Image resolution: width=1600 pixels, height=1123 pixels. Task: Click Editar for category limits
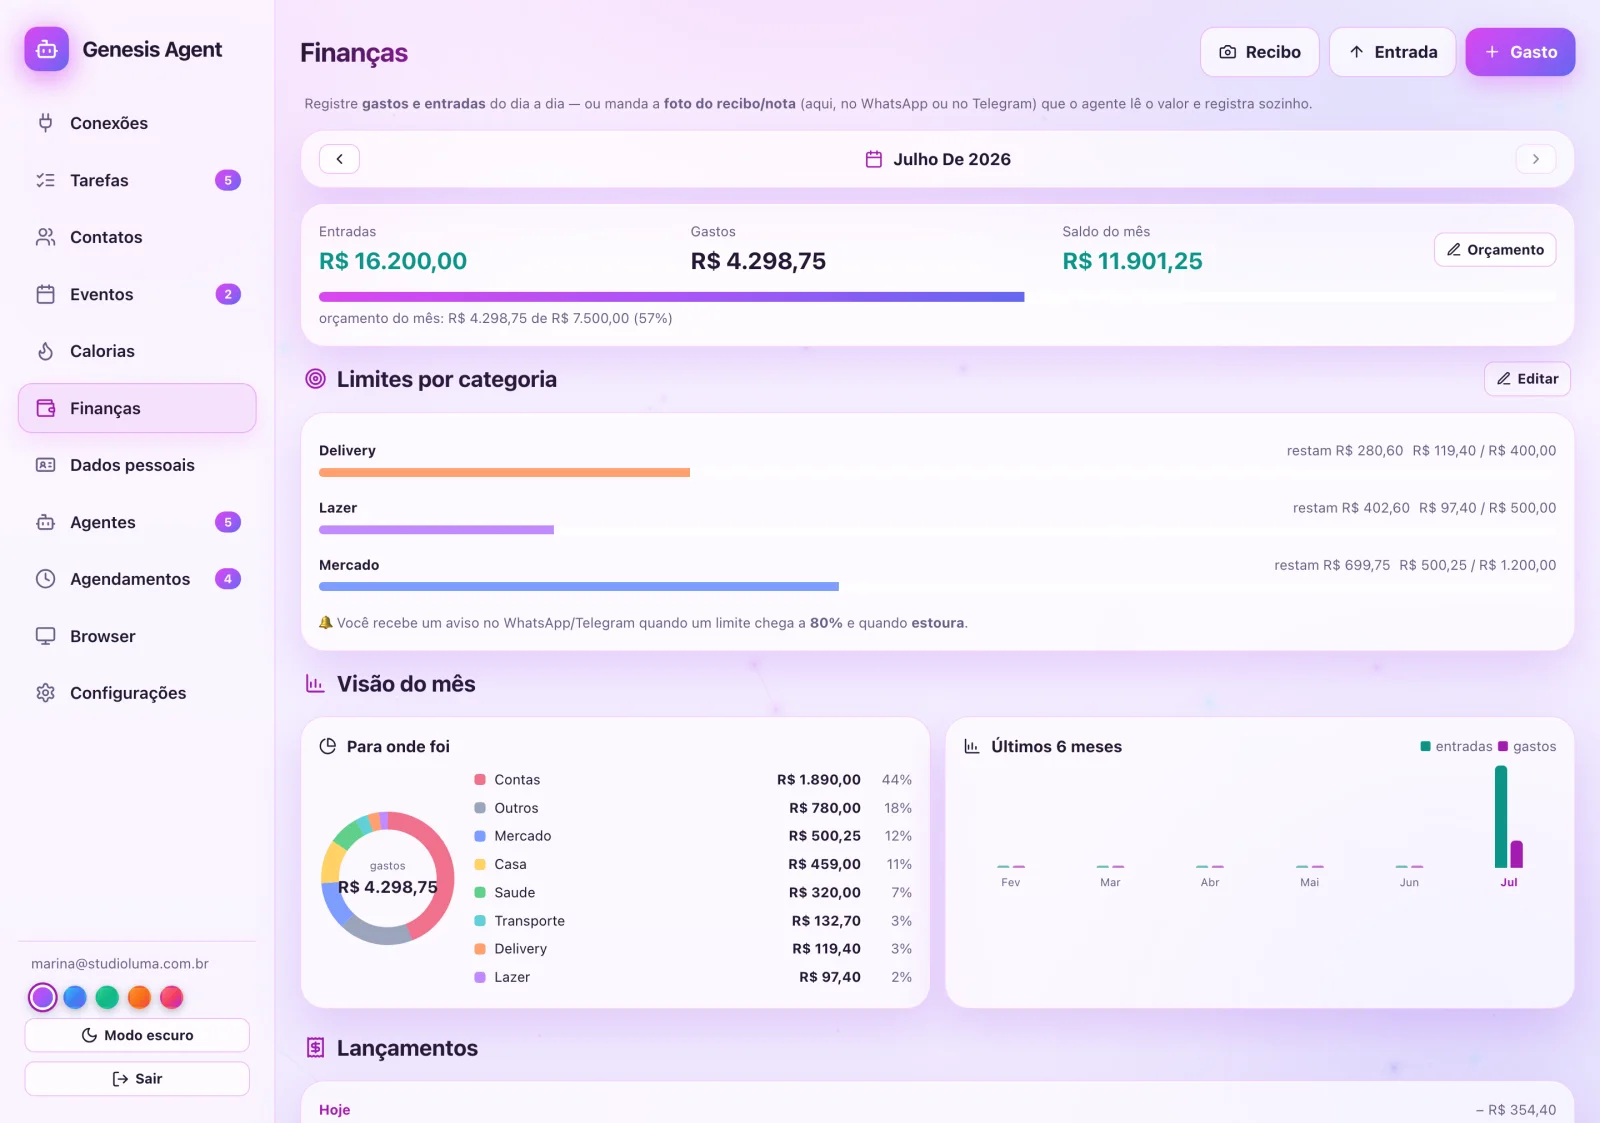1527,379
